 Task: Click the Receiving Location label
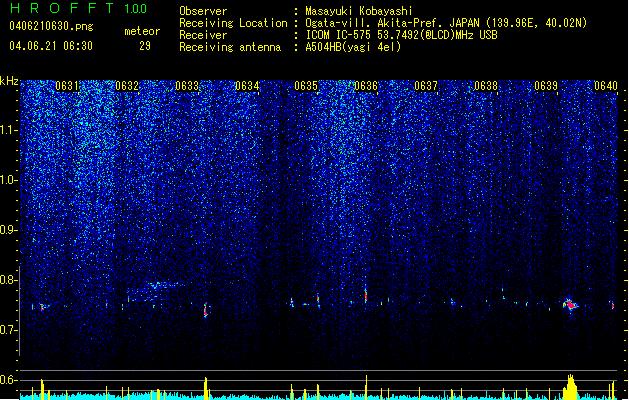233,23
